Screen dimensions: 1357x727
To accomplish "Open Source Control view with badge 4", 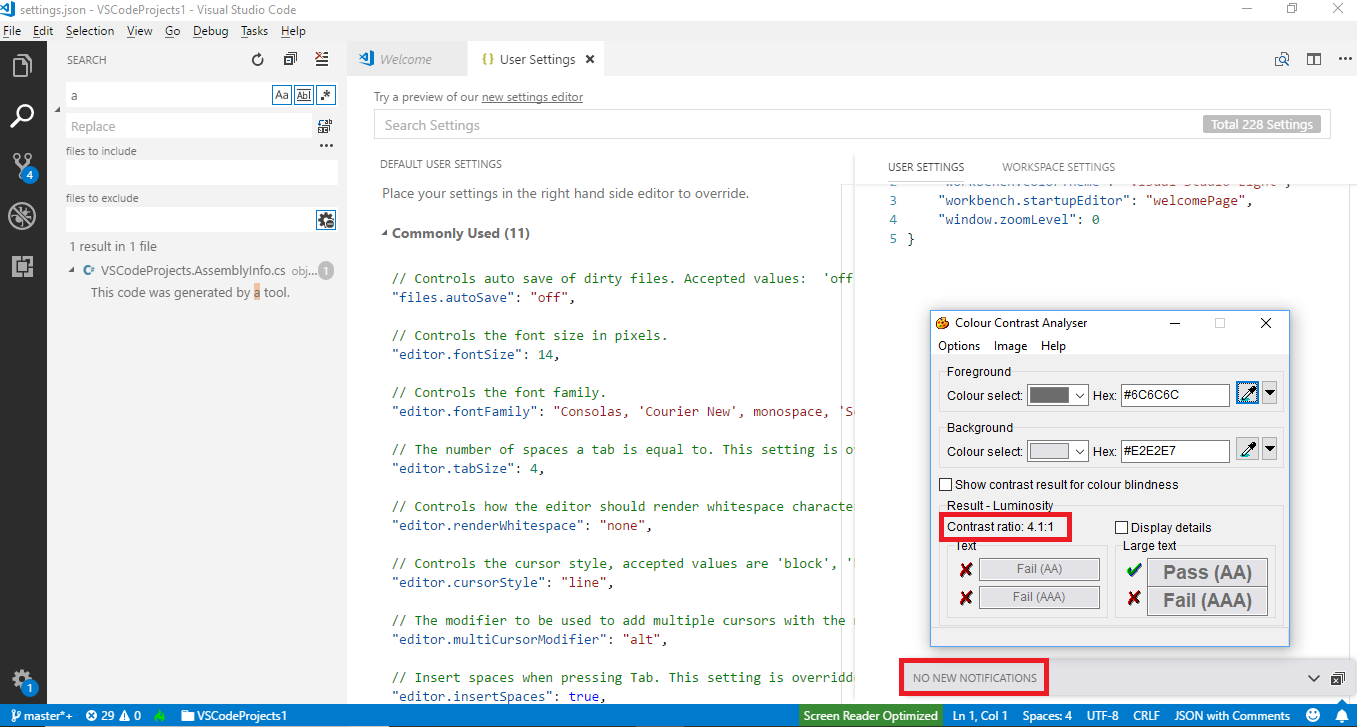I will coord(22,167).
